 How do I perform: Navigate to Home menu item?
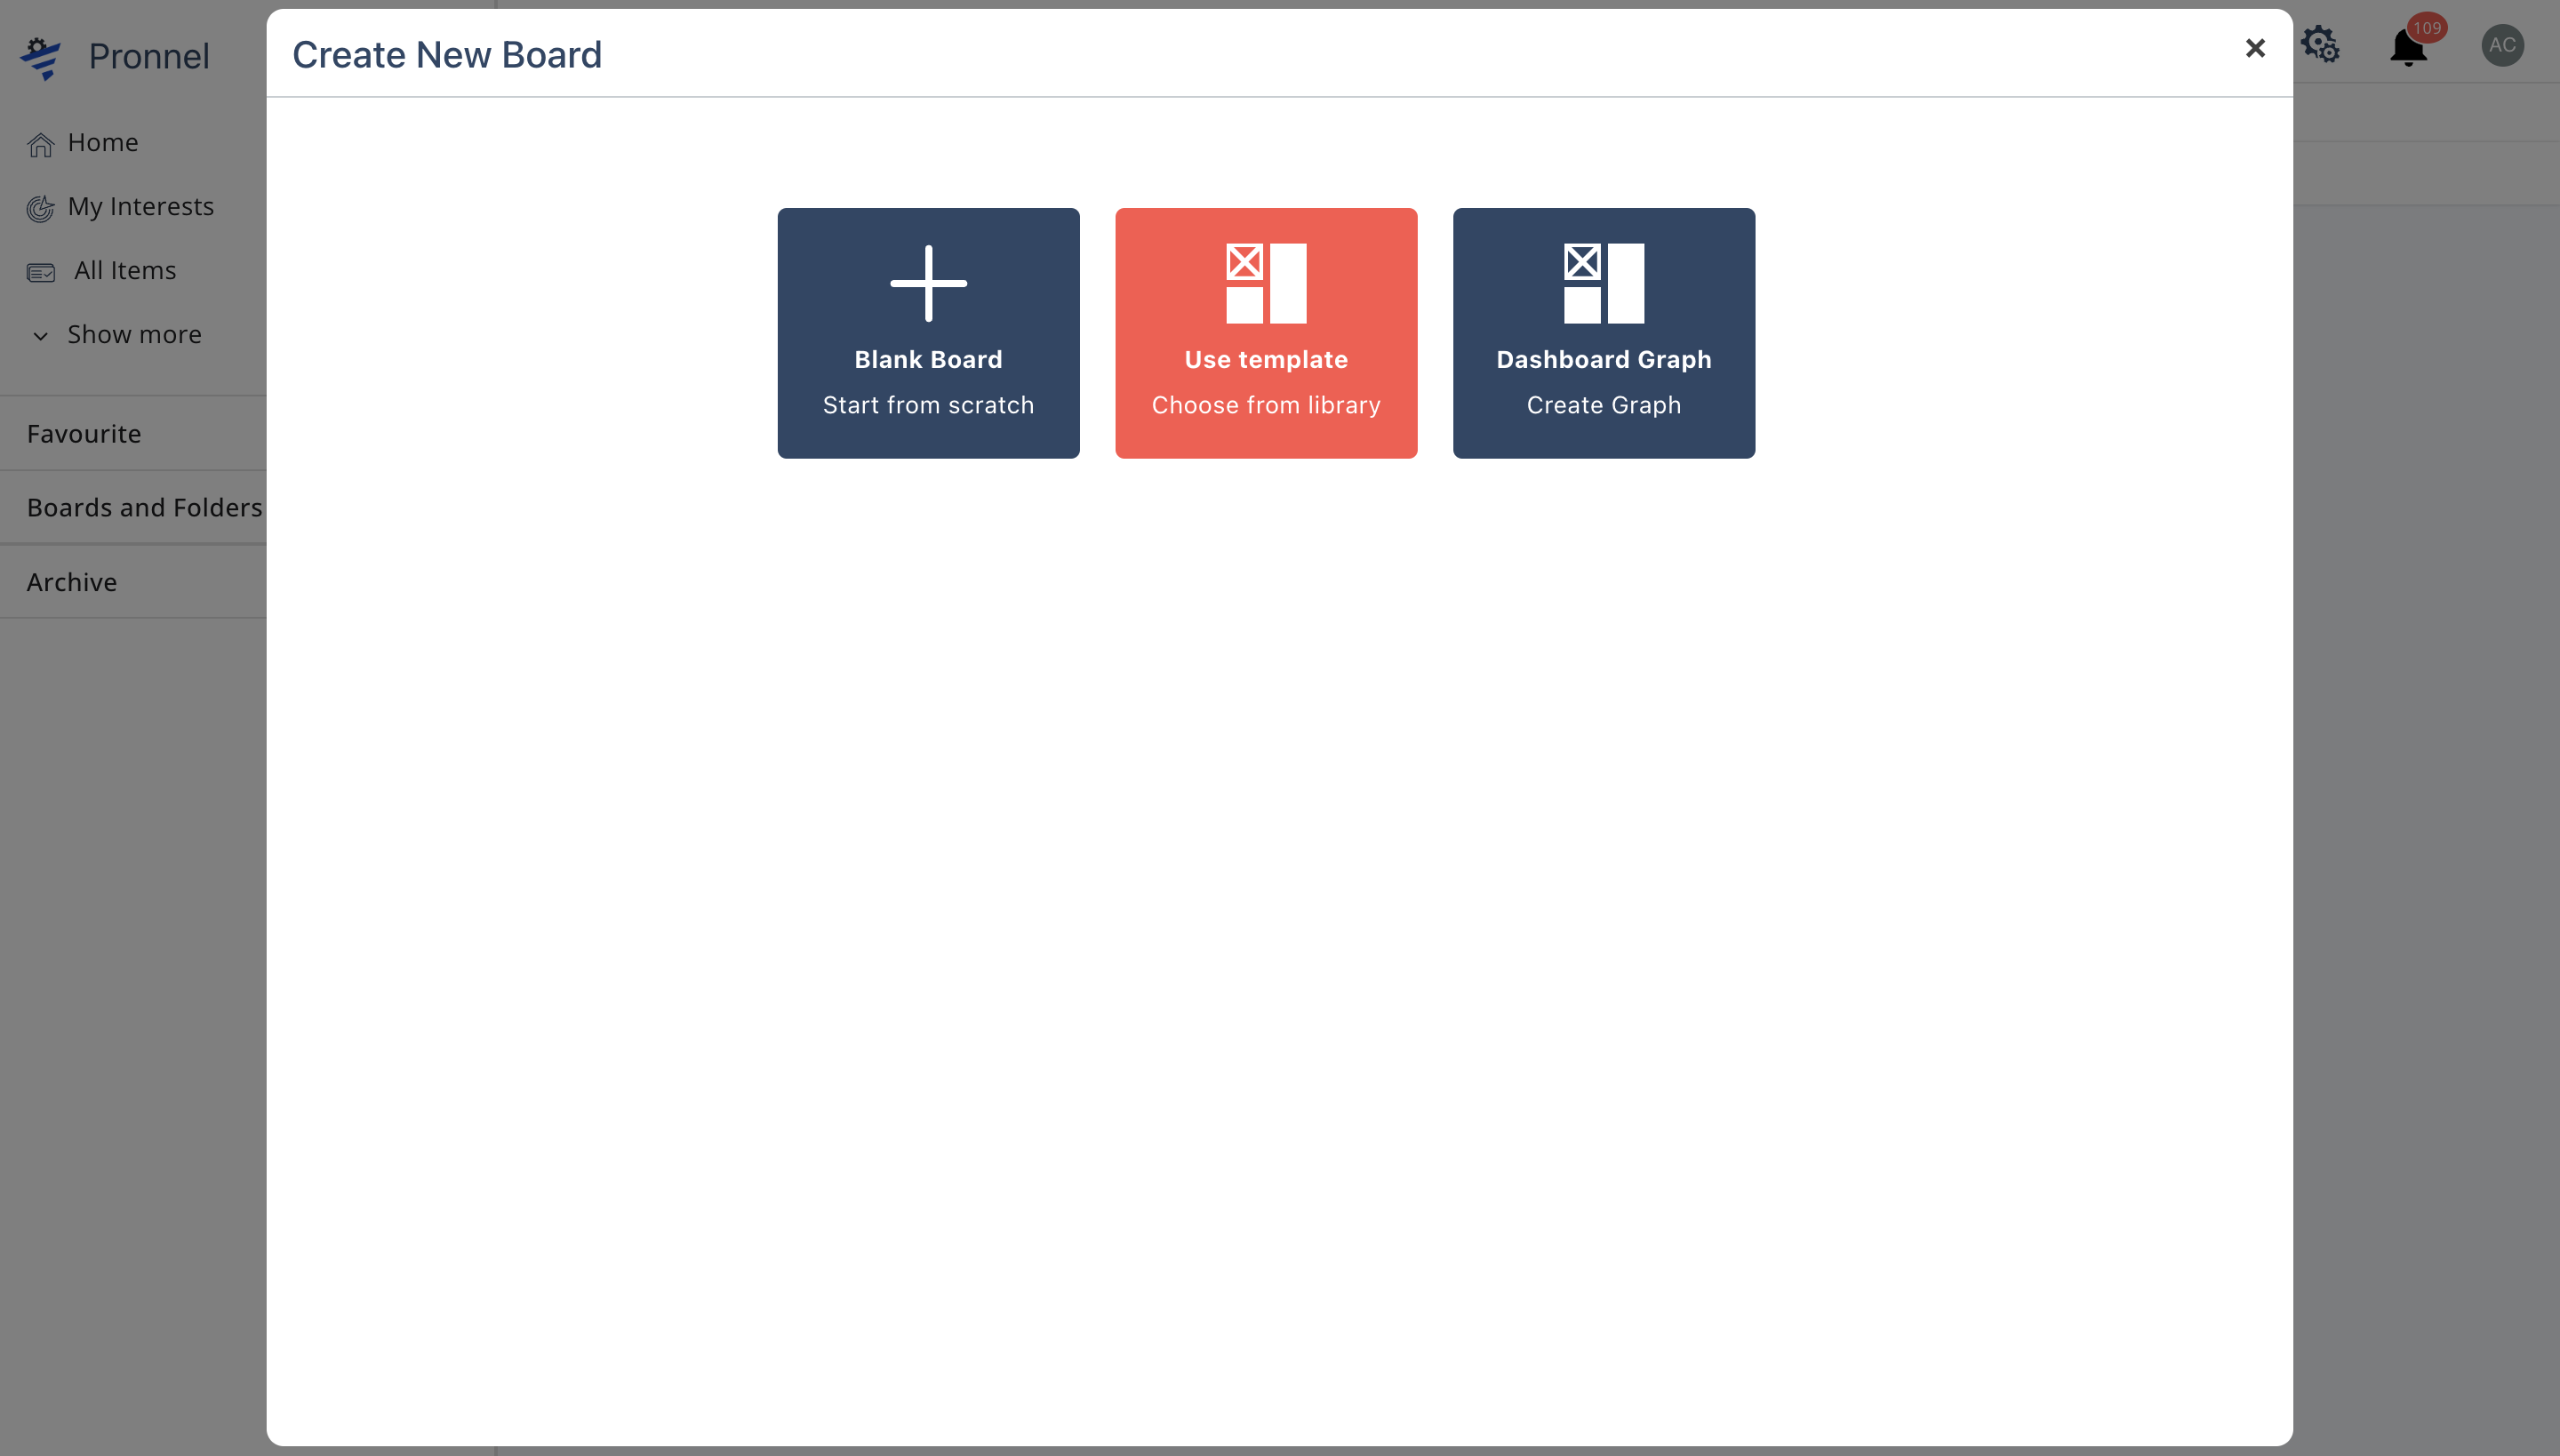(x=102, y=142)
